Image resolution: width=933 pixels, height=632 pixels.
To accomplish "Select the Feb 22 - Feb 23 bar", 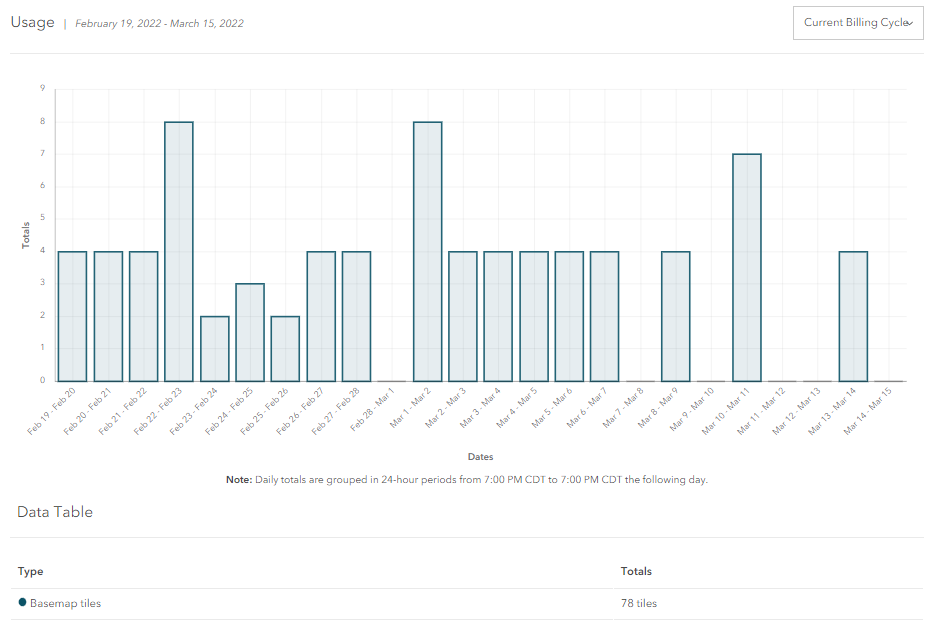I will click(179, 251).
